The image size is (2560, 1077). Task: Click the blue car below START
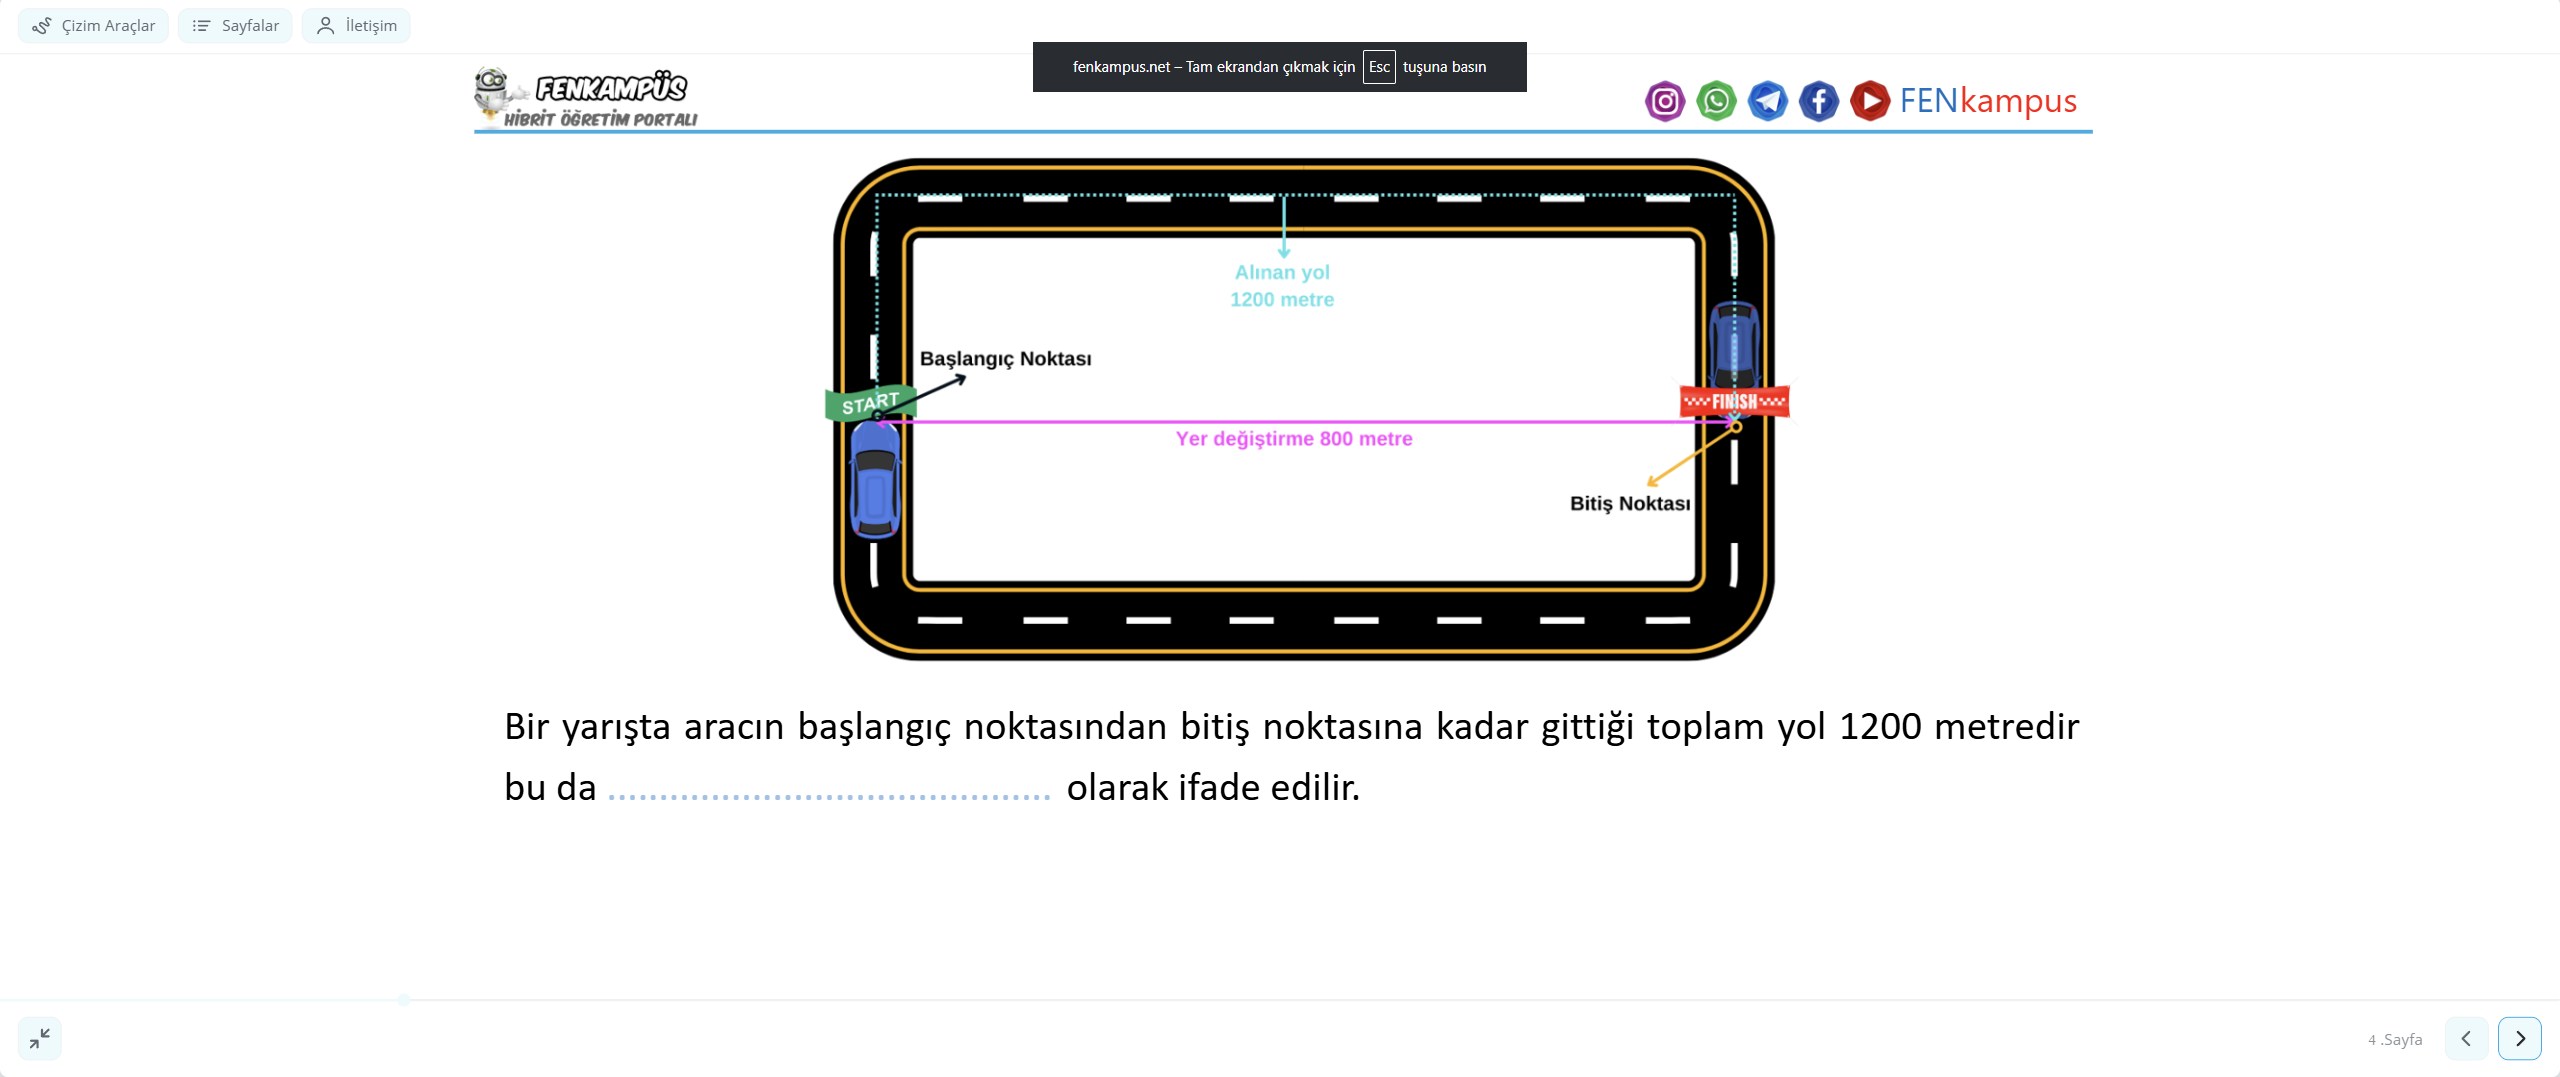coord(875,482)
